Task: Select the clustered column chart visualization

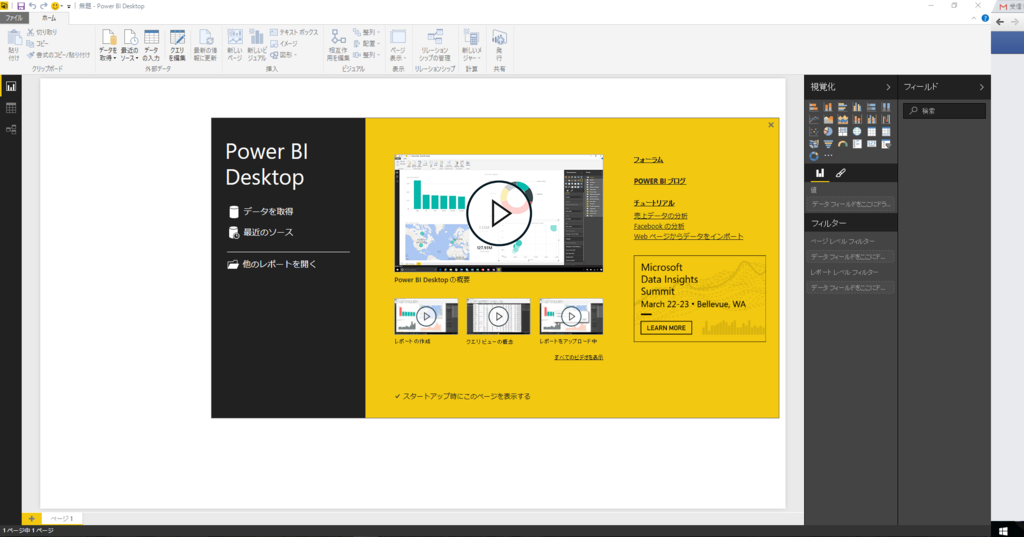Action: click(857, 107)
